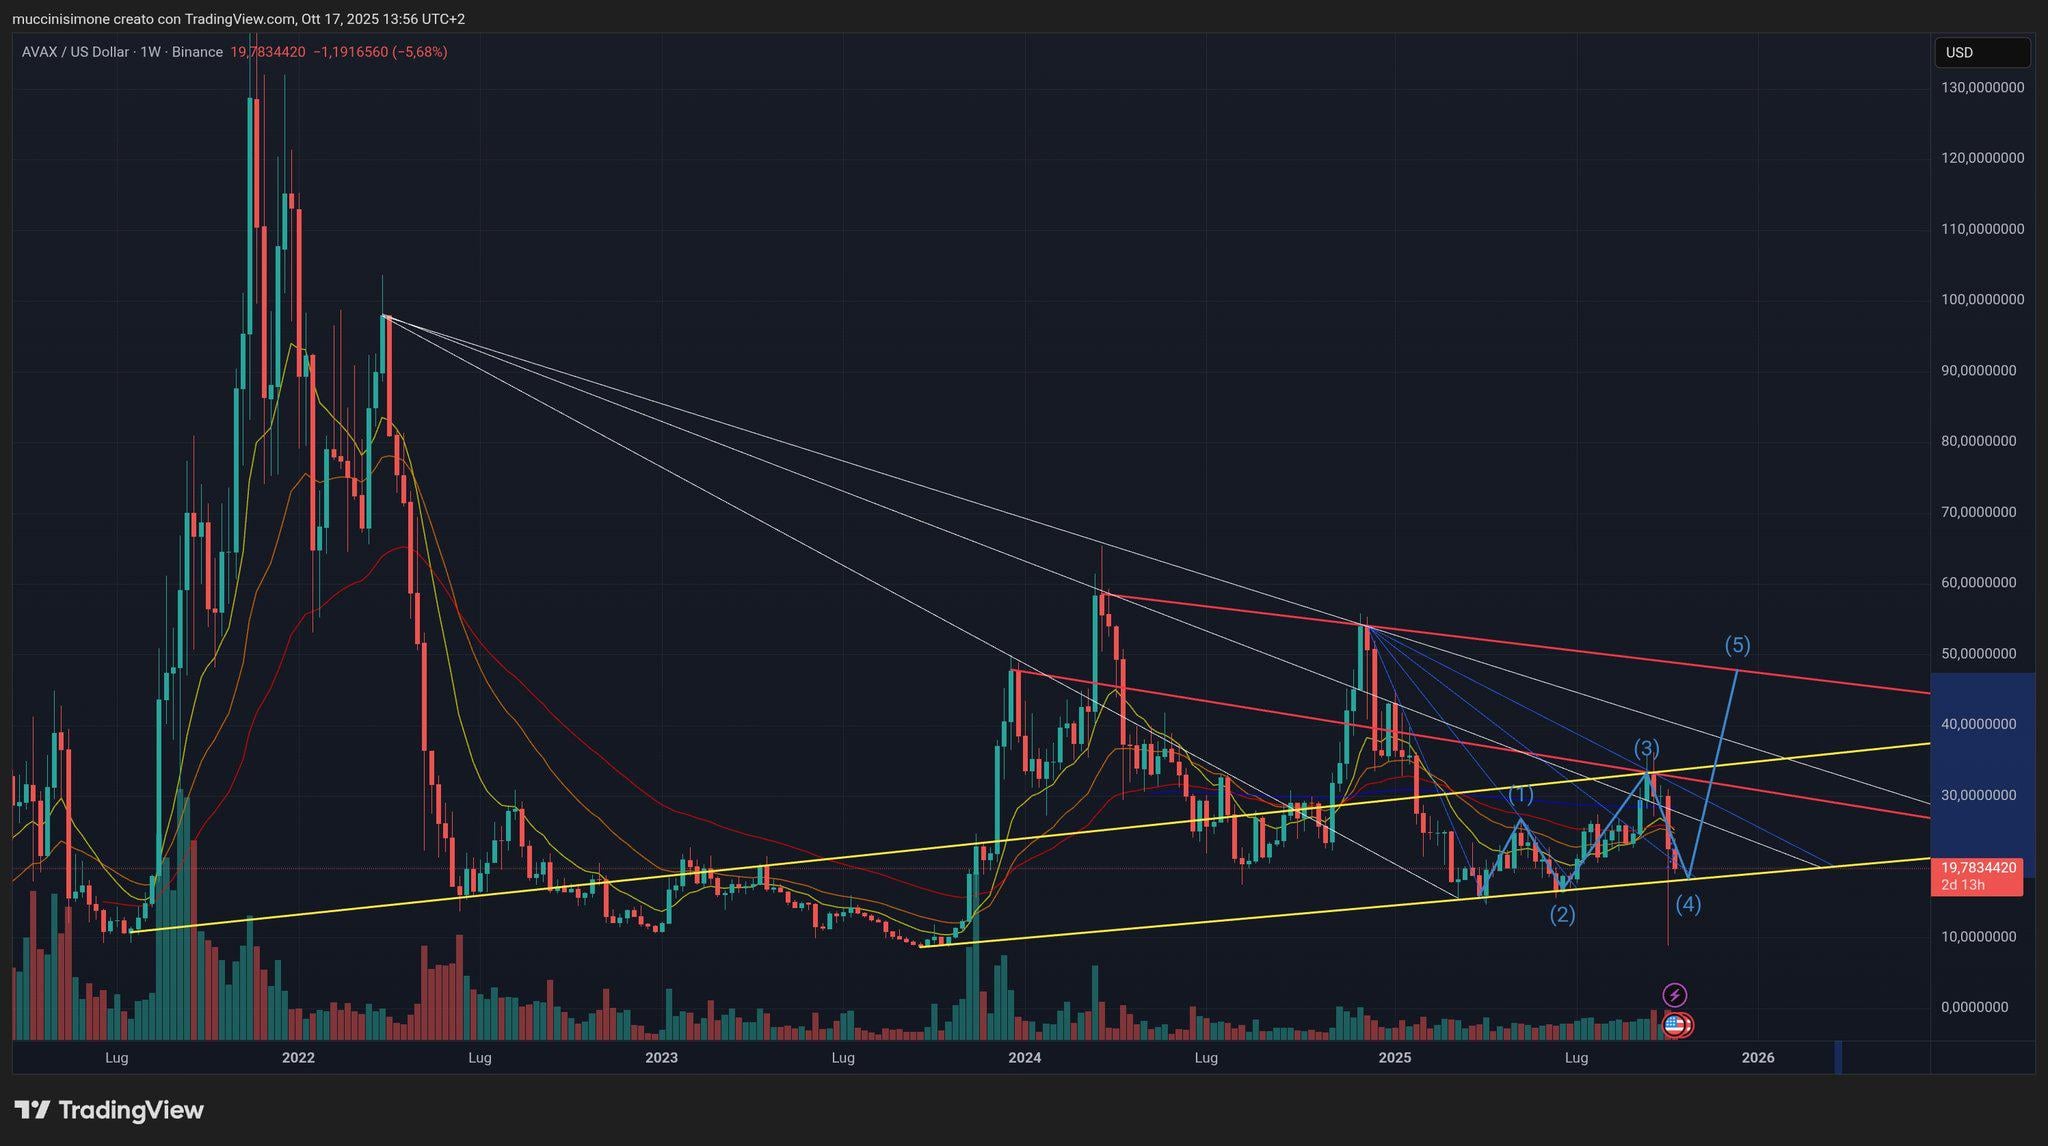2048x1146 pixels.
Task: Select the wave label (1)
Action: (1520, 795)
